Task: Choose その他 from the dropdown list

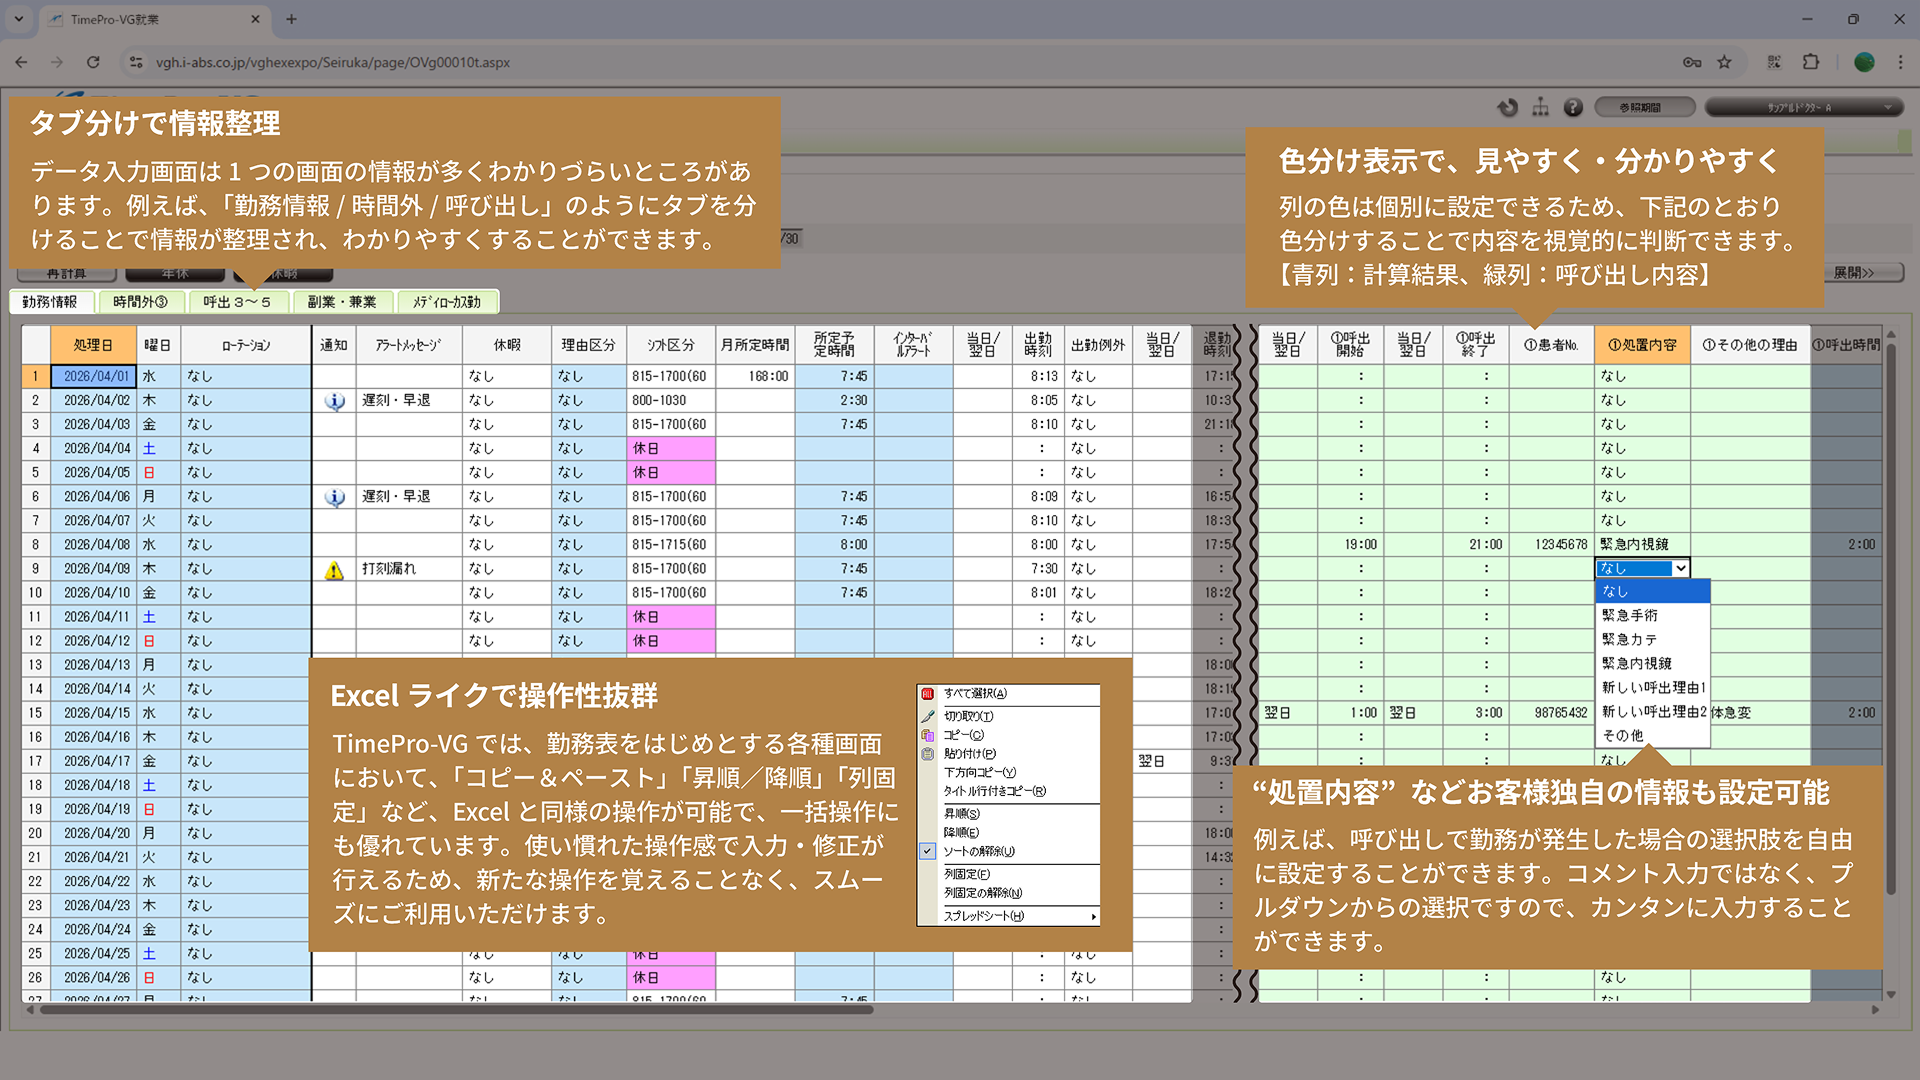Action: click(x=1652, y=736)
